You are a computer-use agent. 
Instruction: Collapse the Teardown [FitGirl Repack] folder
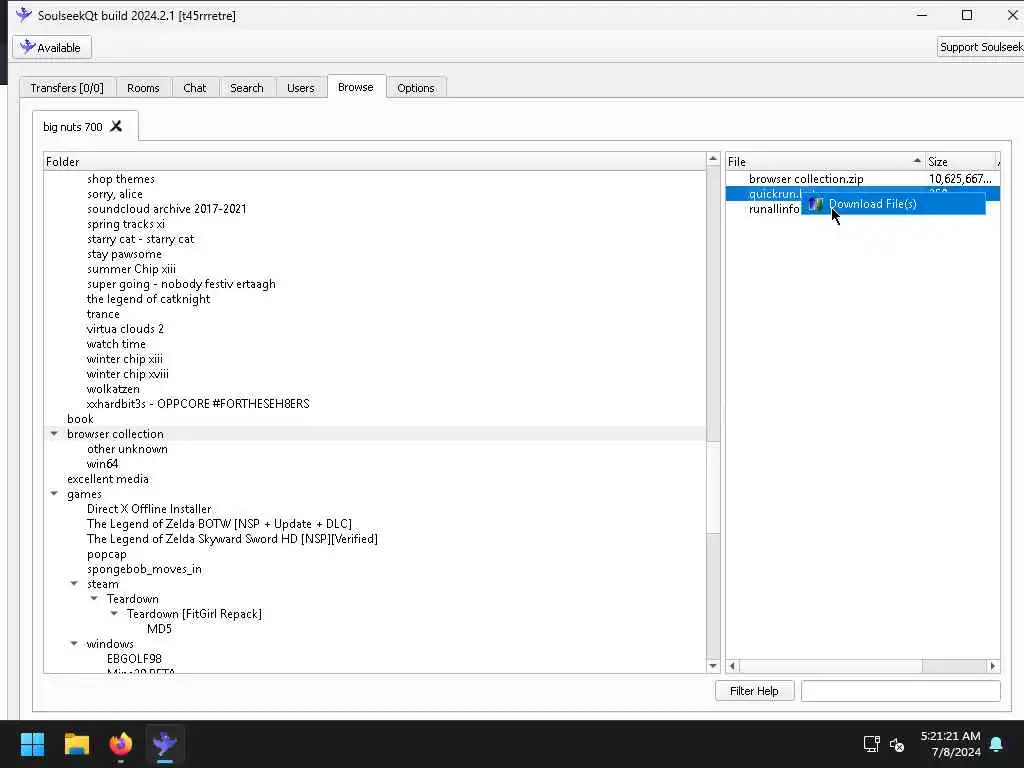[x=114, y=614]
